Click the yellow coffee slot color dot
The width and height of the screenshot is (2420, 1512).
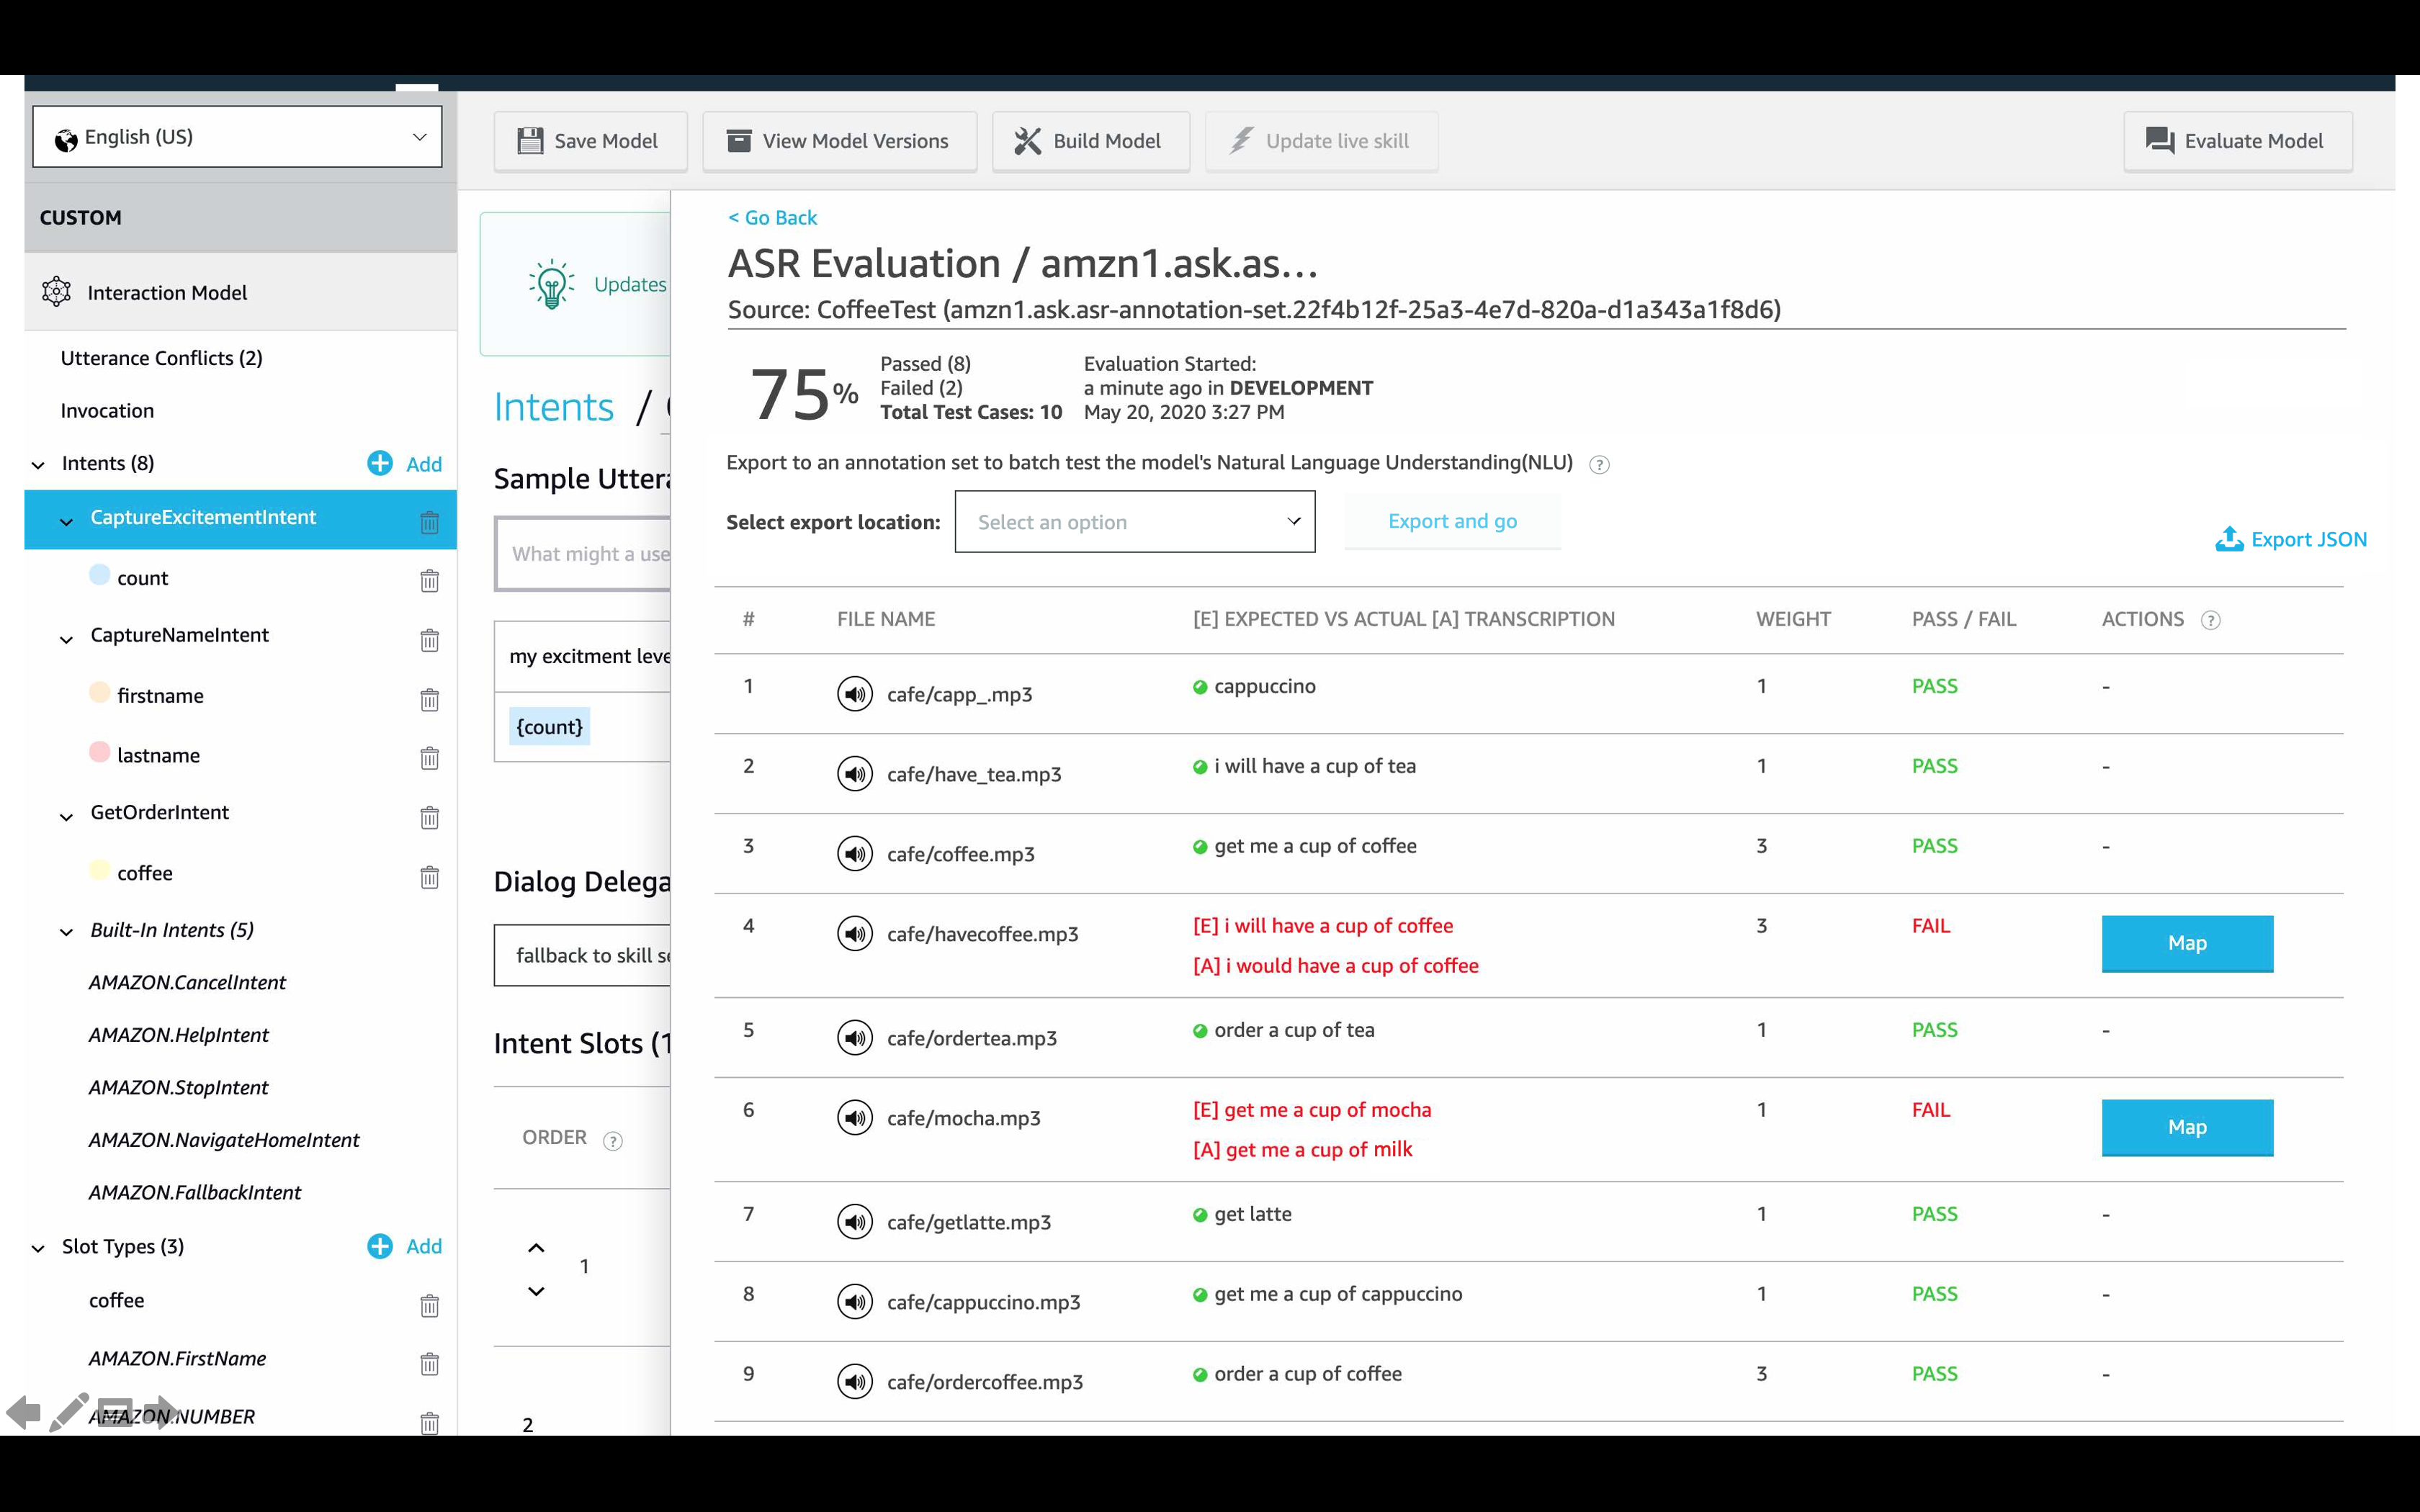99,870
